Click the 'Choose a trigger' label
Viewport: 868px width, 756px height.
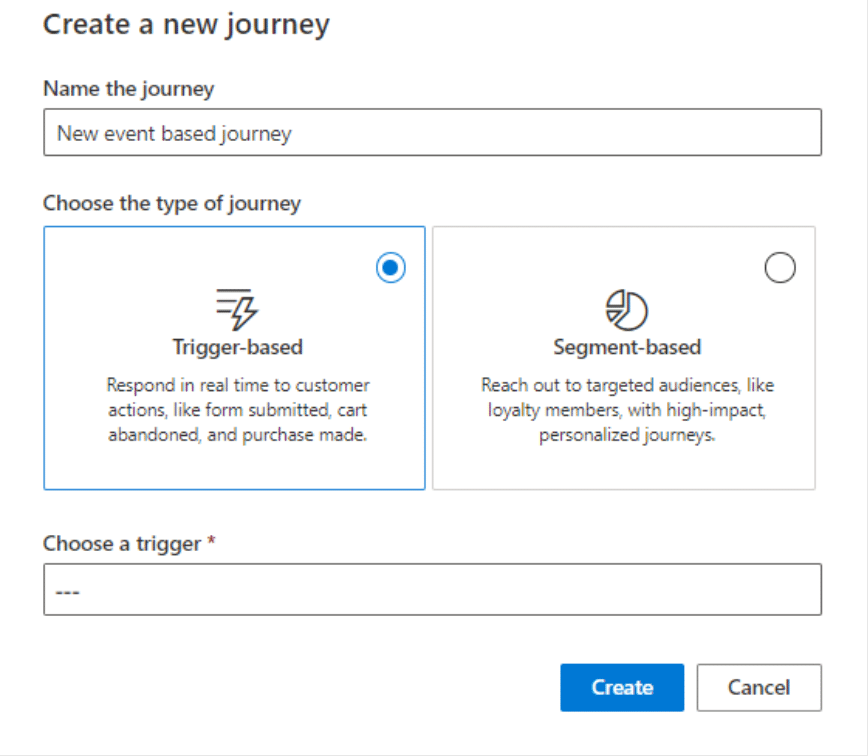point(121,544)
